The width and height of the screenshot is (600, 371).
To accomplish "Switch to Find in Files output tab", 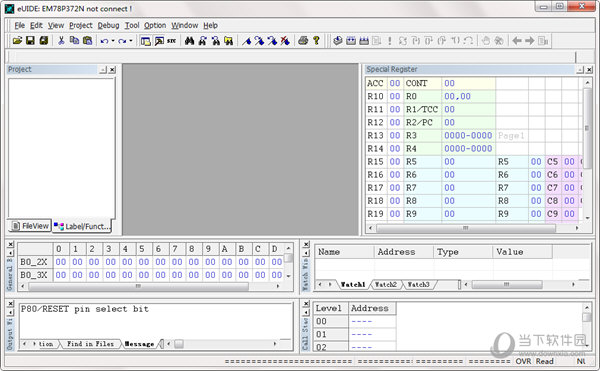I will (90, 343).
